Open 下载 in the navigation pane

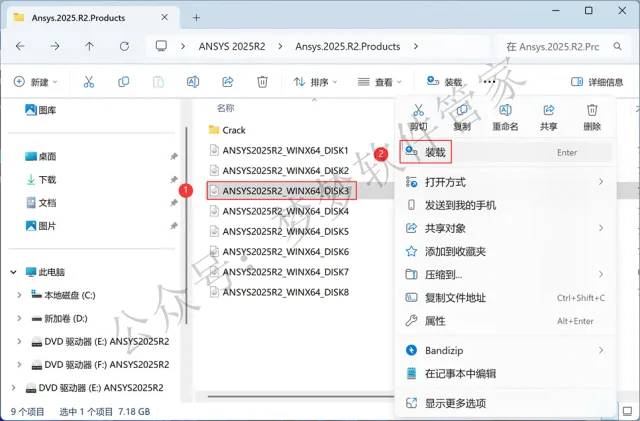[x=40, y=179]
